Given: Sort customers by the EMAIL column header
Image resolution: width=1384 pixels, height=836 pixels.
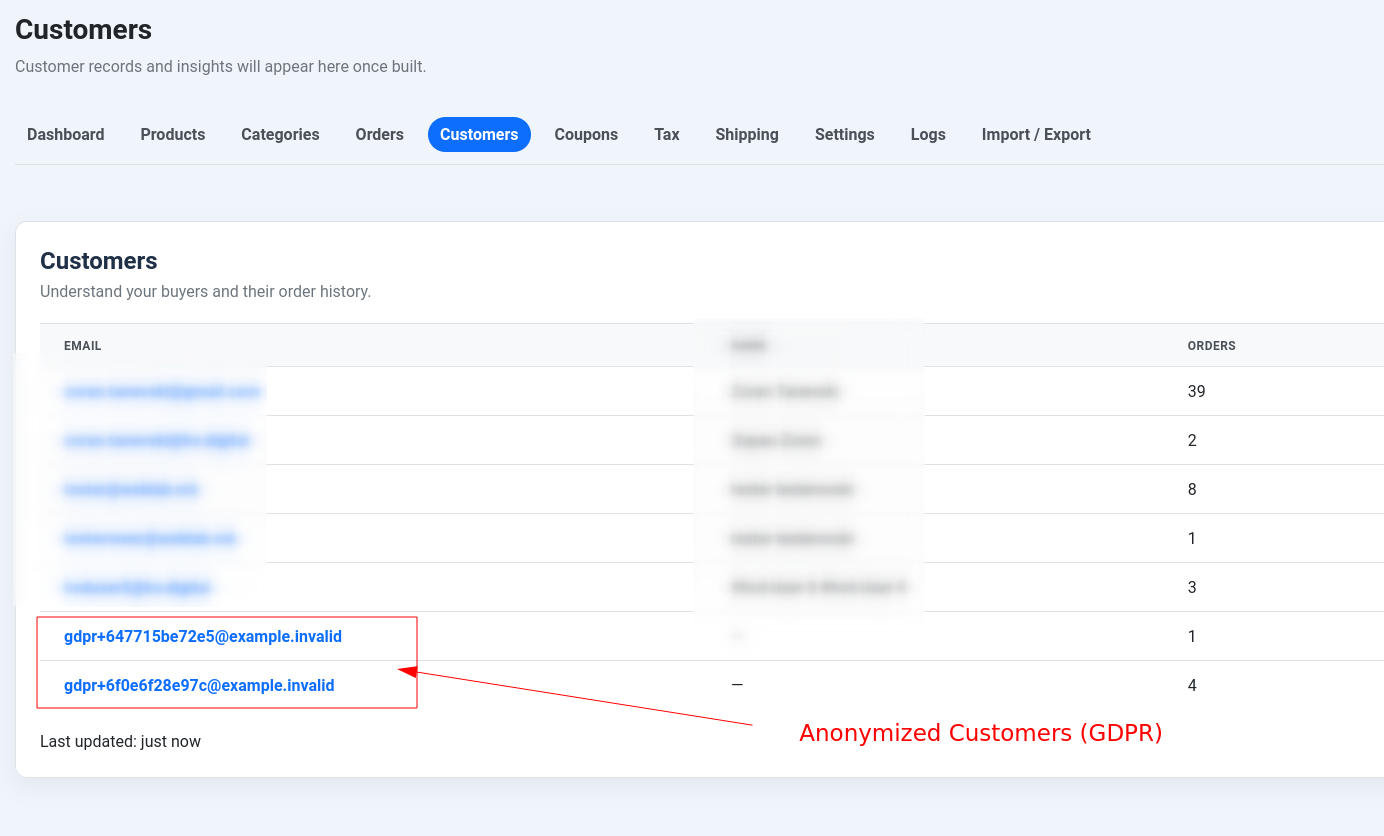Looking at the screenshot, I should click(x=82, y=345).
